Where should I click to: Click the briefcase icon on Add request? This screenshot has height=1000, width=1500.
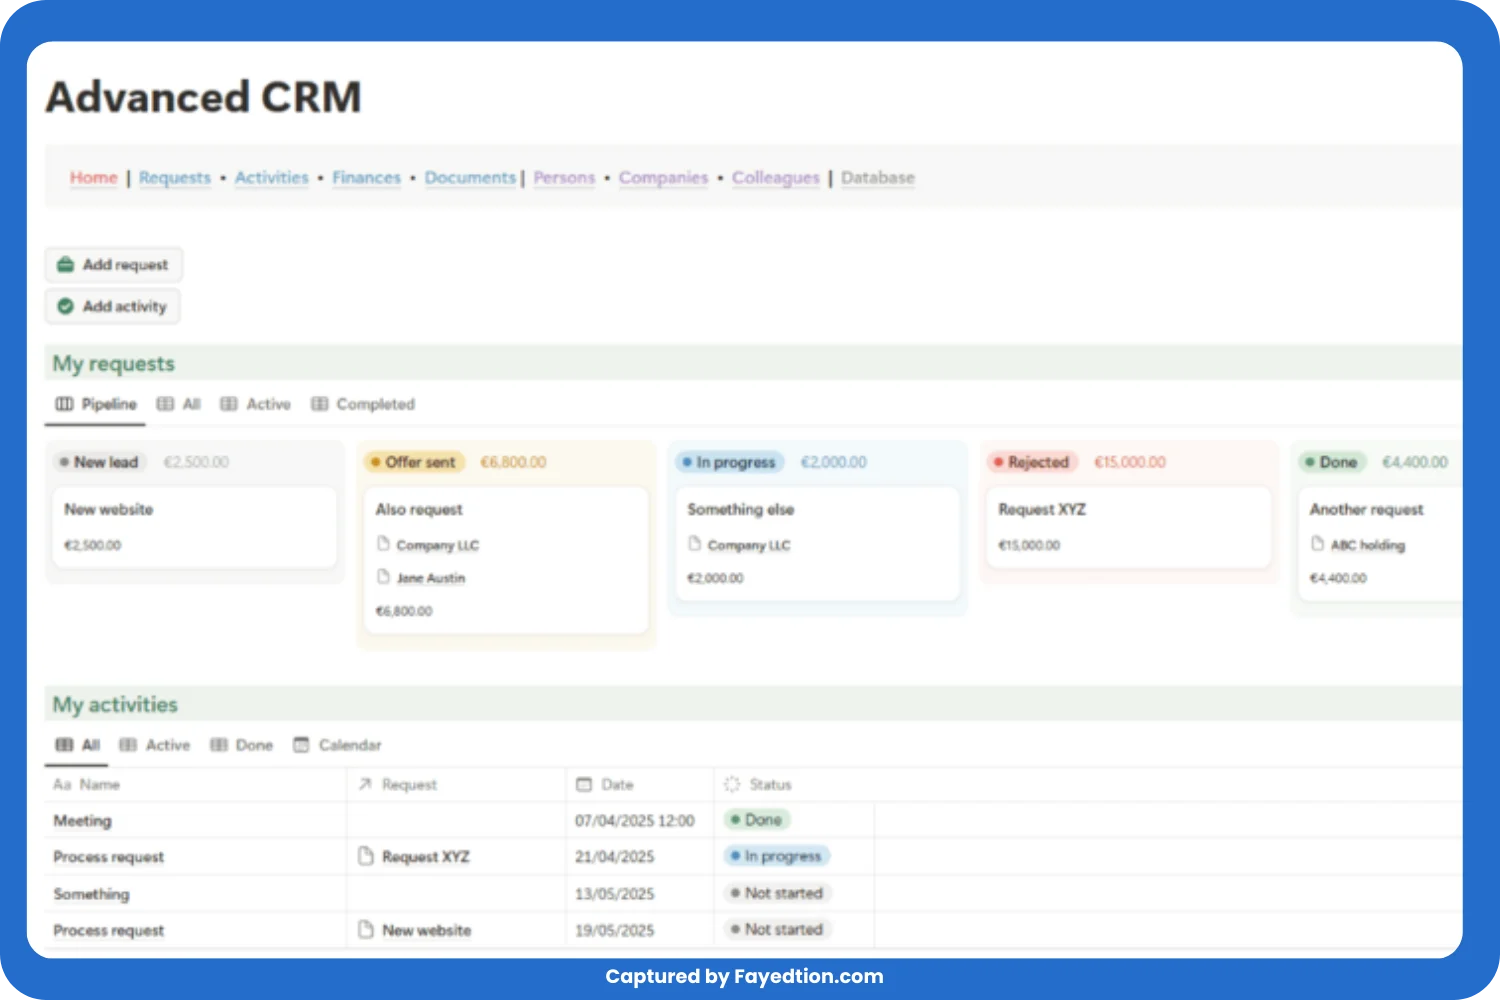pos(66,265)
